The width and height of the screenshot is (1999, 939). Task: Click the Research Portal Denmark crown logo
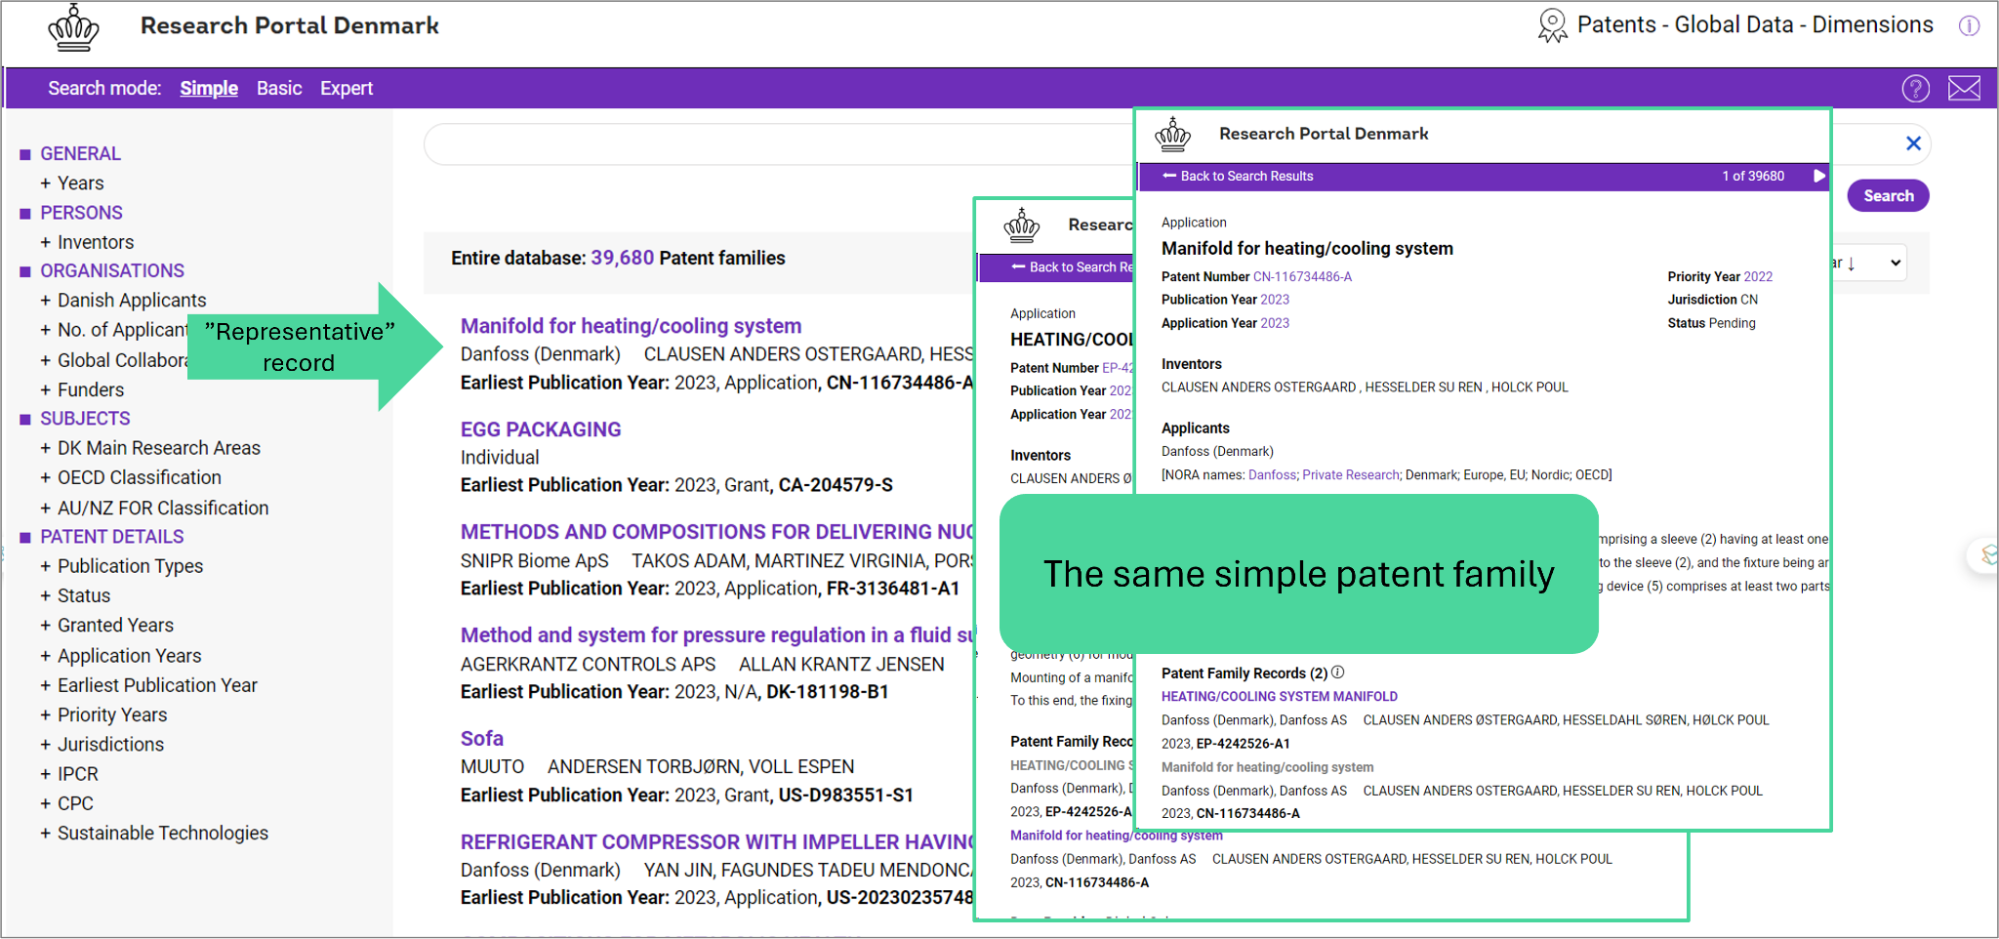pos(73,28)
